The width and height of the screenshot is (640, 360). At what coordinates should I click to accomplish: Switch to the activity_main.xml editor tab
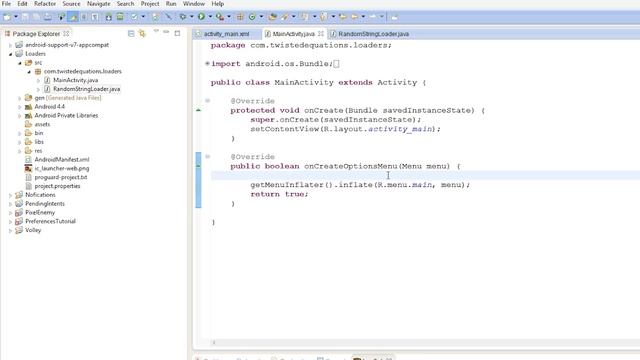[226, 34]
